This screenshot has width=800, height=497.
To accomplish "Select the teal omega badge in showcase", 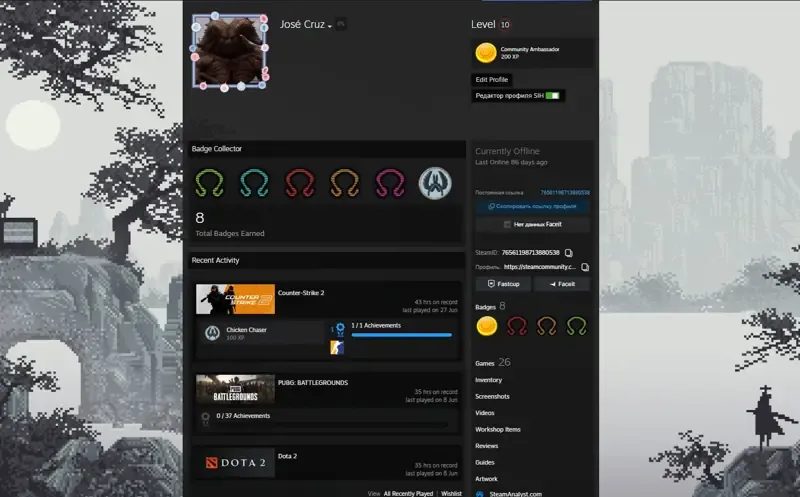I will tap(255, 183).
